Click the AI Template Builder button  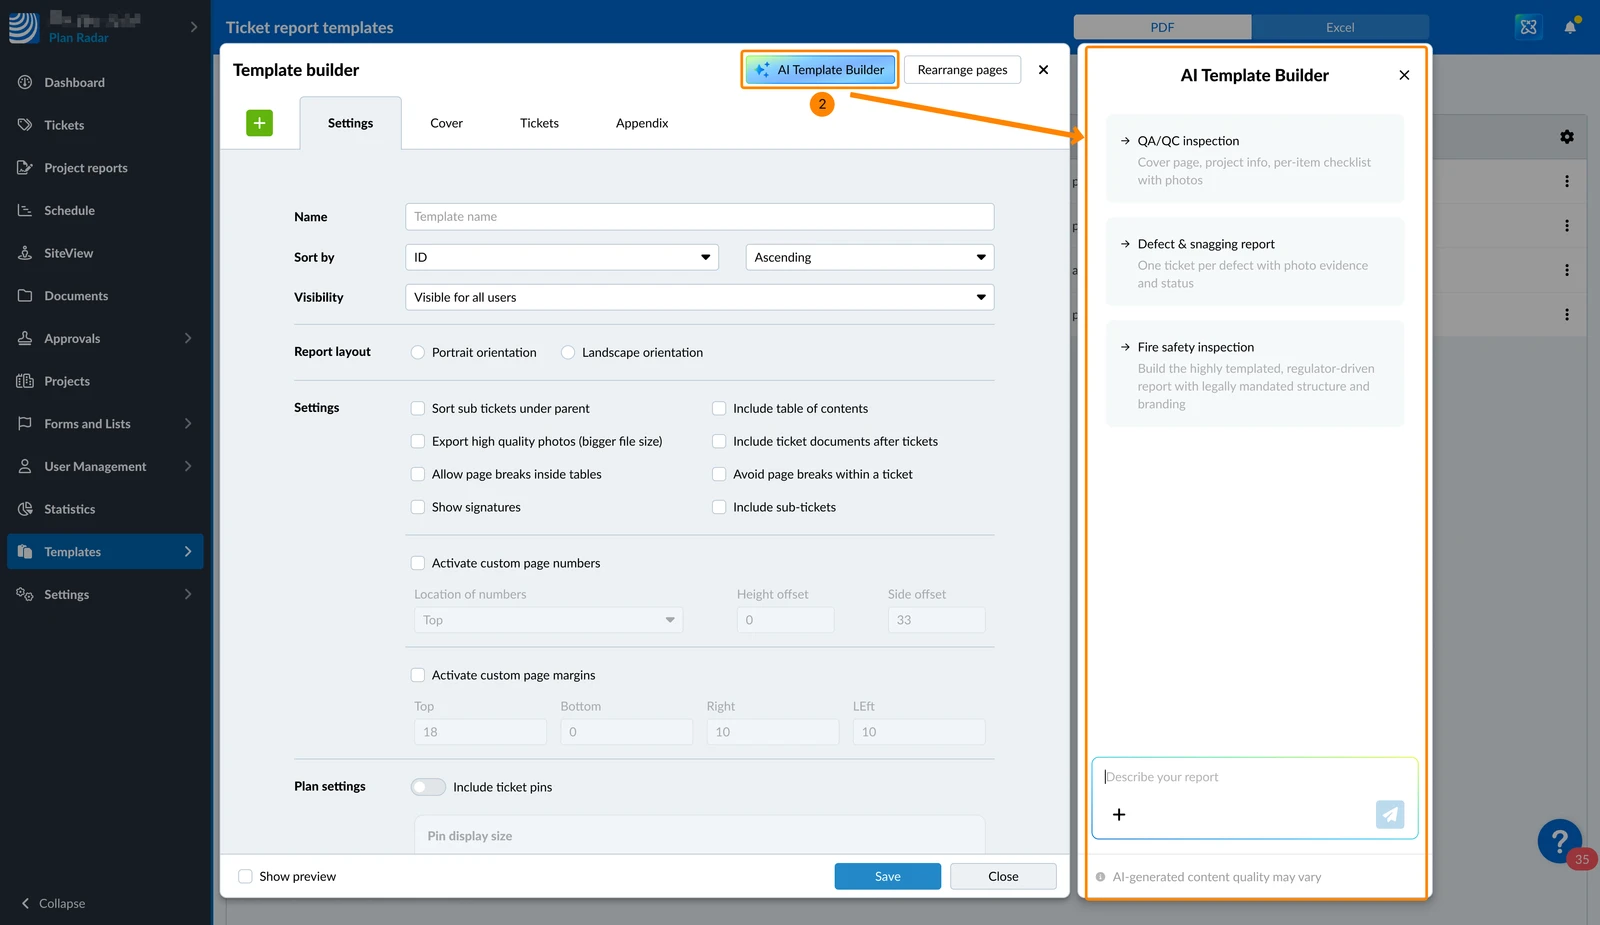(x=820, y=70)
